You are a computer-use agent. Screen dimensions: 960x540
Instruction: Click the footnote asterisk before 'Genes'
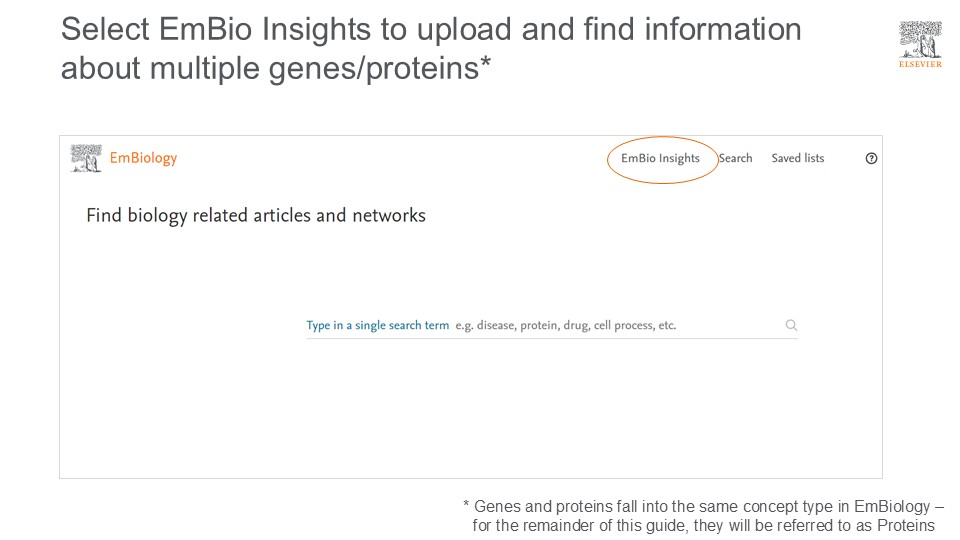tap(466, 505)
